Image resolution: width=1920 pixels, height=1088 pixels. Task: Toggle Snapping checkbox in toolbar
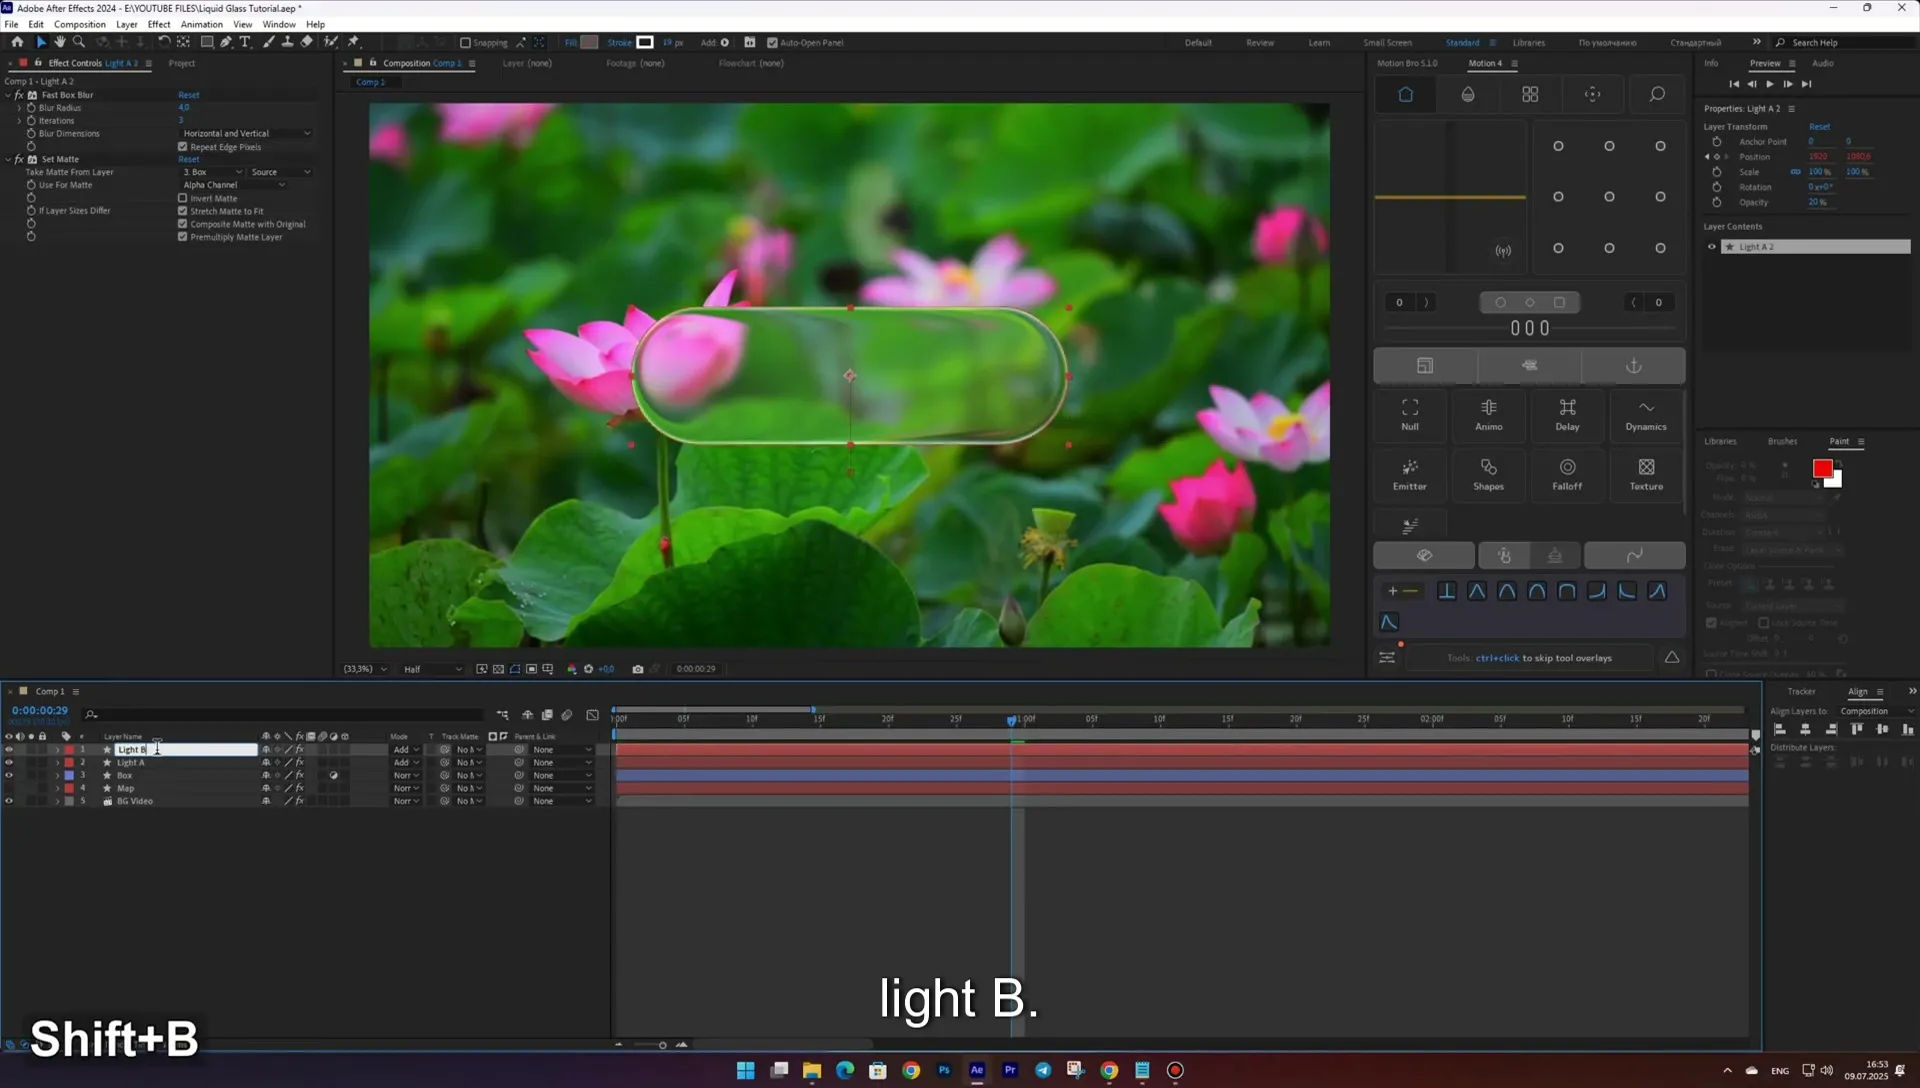[465, 43]
